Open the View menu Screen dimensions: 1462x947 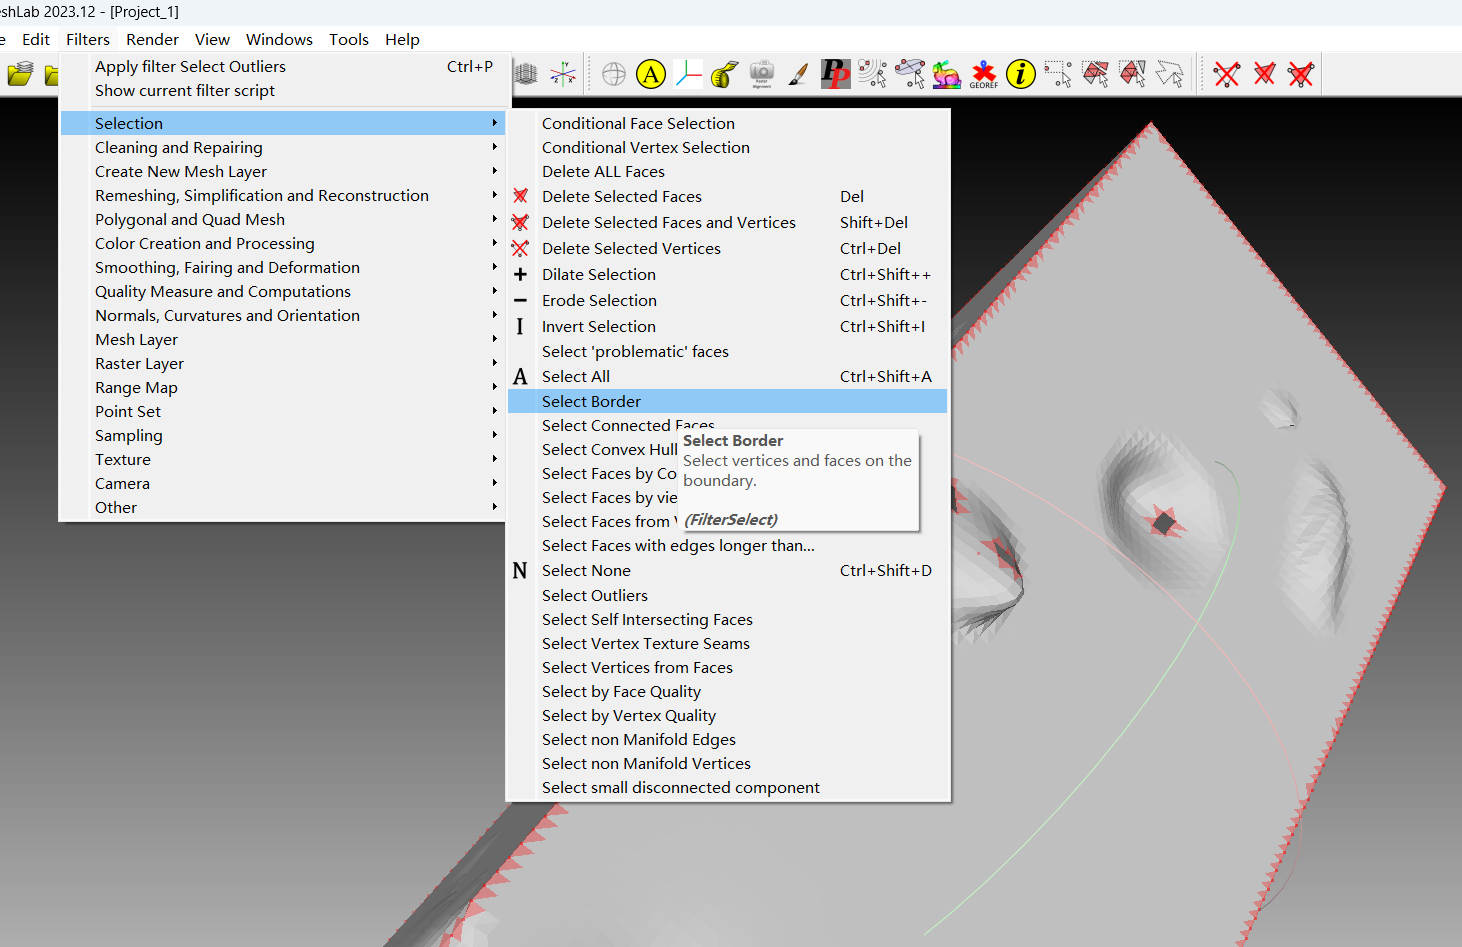click(x=212, y=39)
